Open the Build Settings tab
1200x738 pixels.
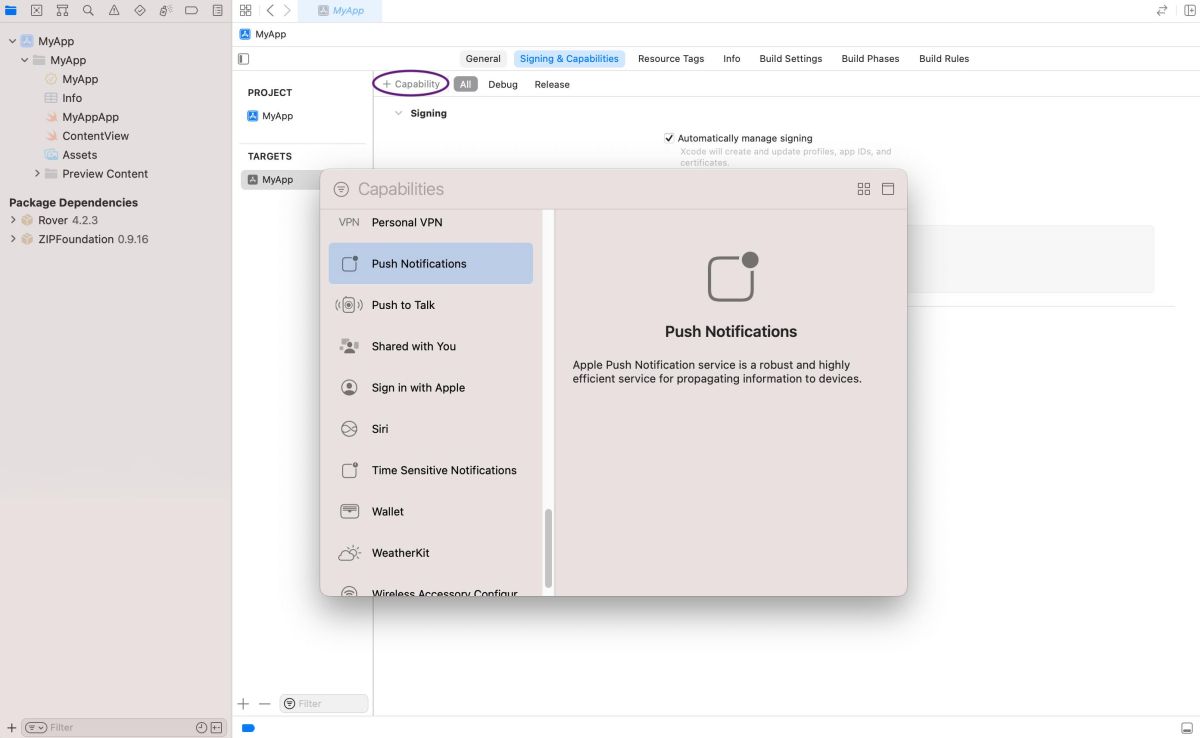click(790, 59)
